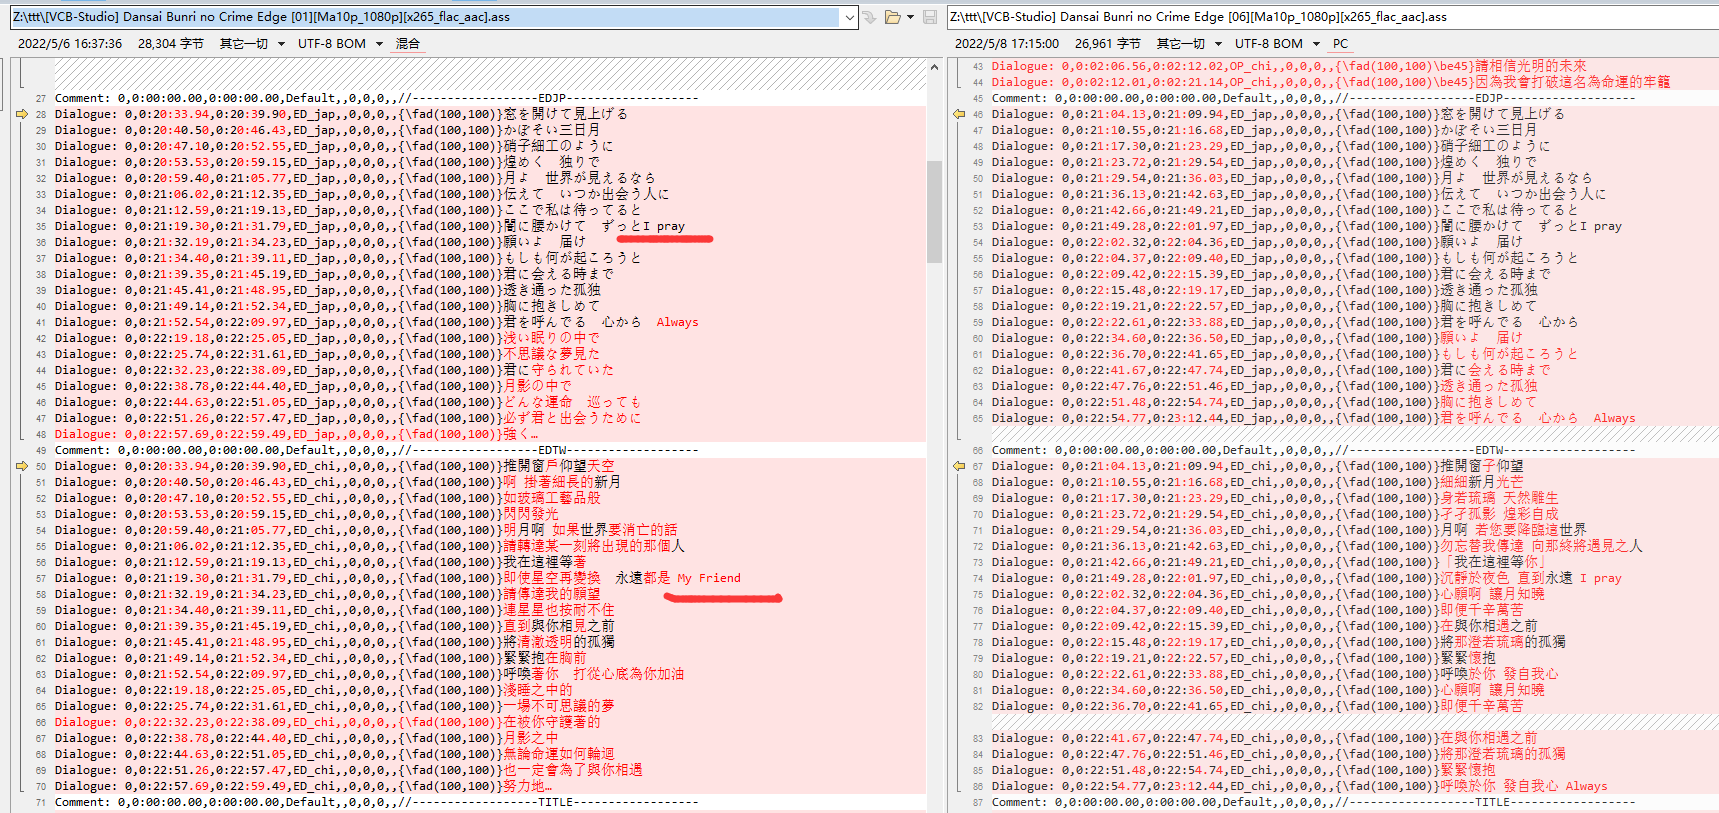This screenshot has height=813, width=1719.
Task: Select right line 53 ending 'ずっとI pray'
Action: click(x=1355, y=226)
